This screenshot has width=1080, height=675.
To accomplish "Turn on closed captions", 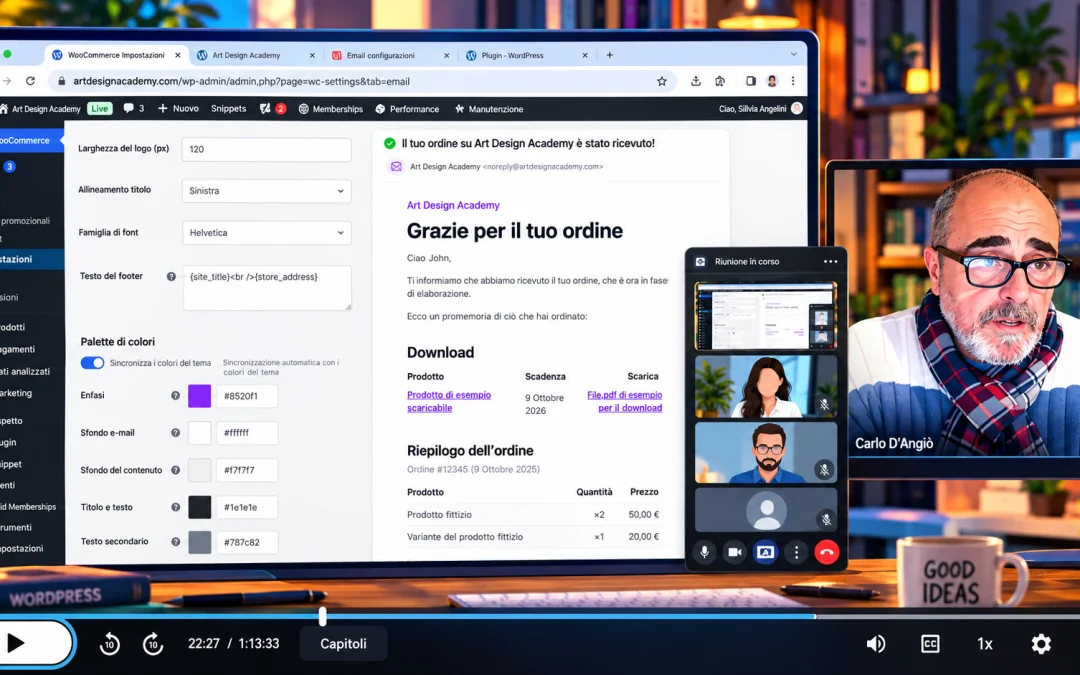I will click(x=930, y=644).
